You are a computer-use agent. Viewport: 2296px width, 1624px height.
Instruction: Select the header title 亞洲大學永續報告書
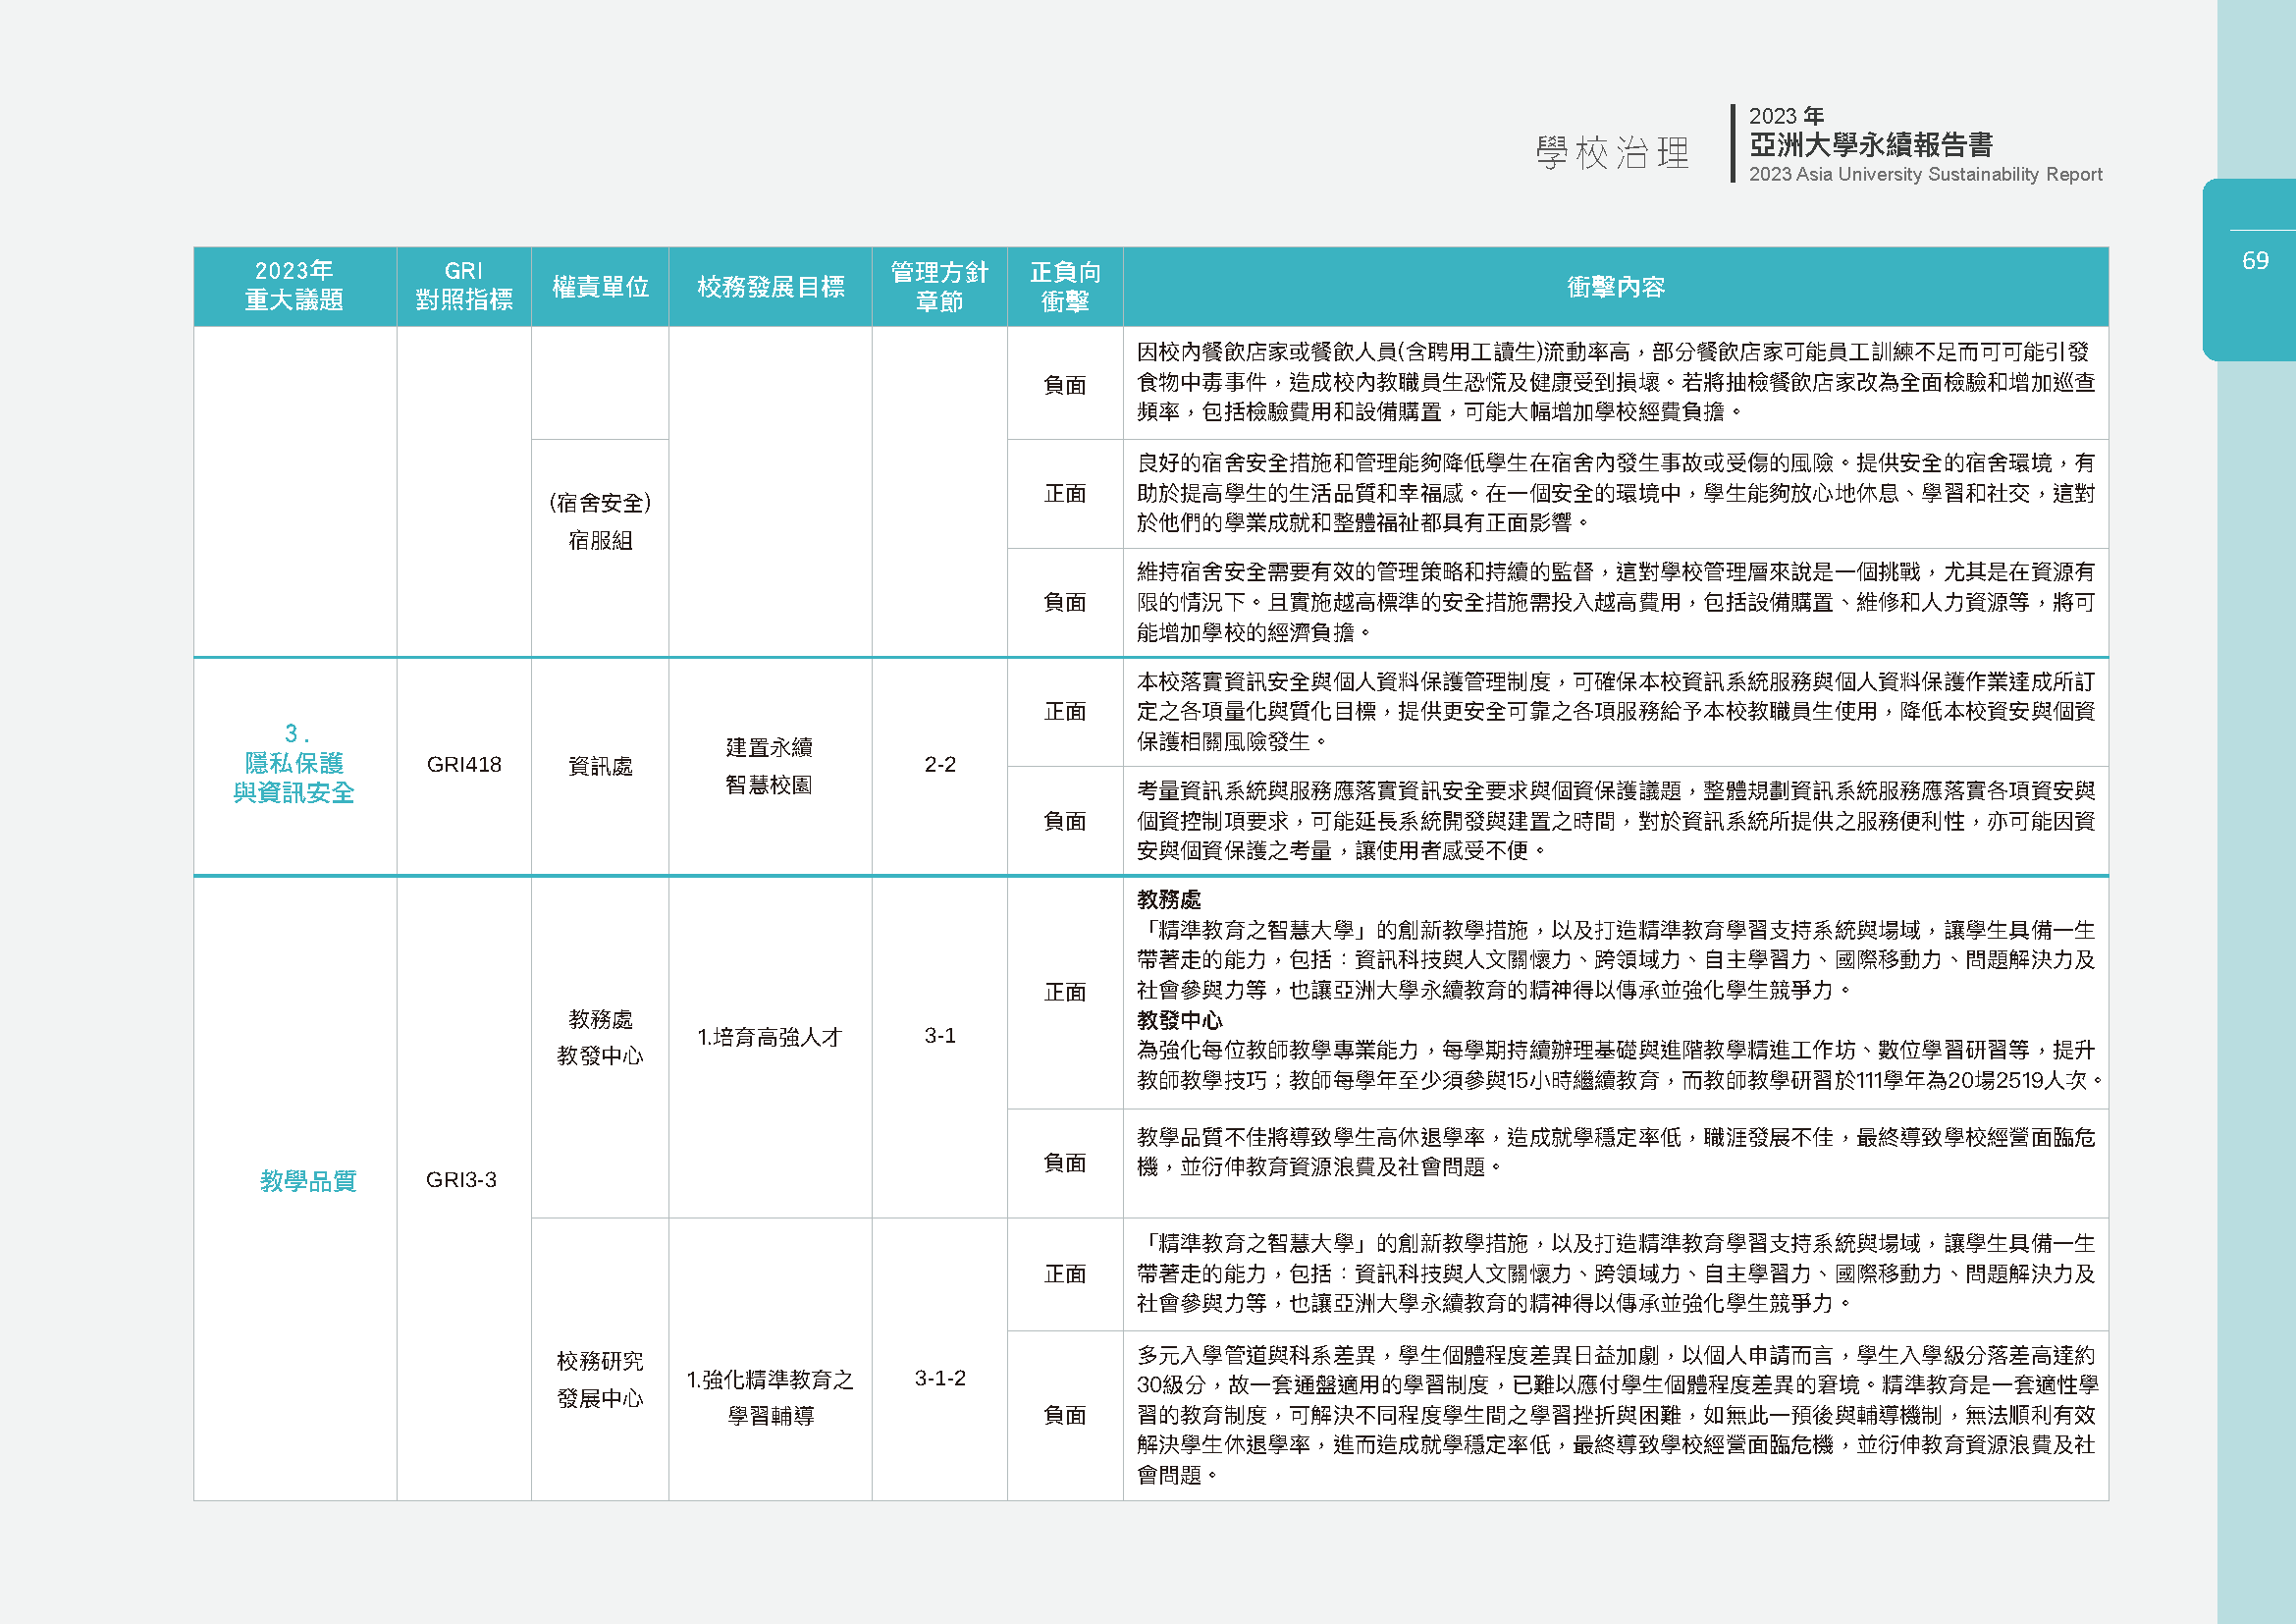point(1871,145)
